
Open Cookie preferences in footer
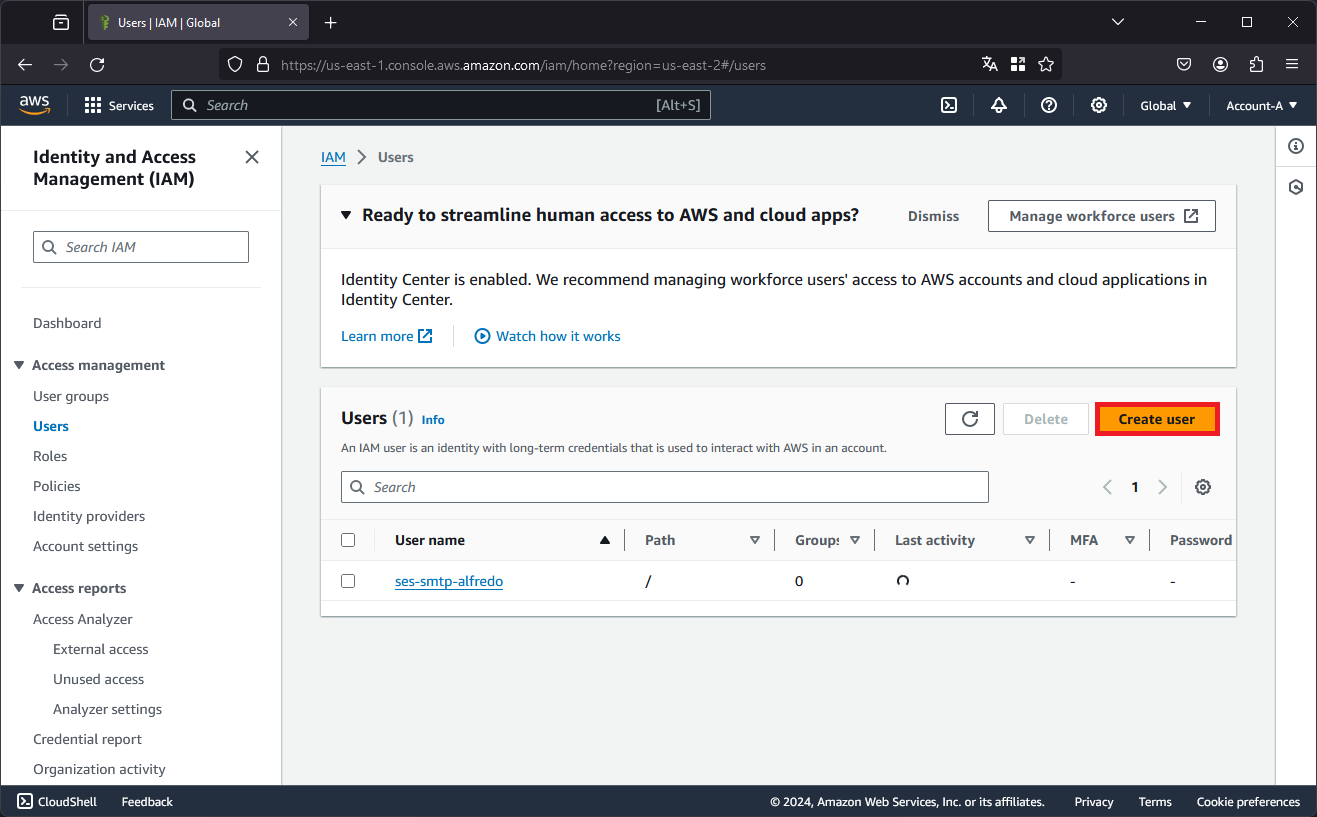click(1249, 801)
